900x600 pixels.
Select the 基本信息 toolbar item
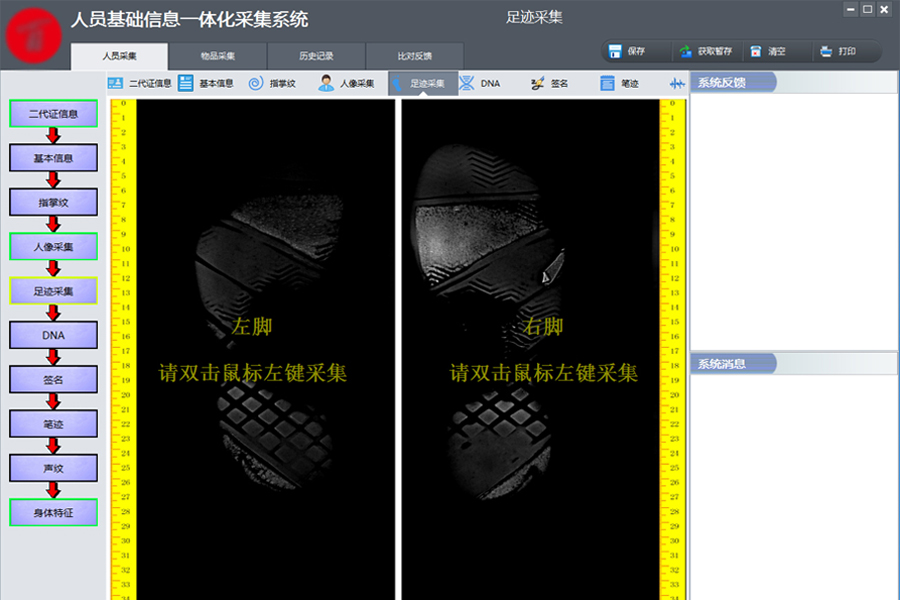206,84
